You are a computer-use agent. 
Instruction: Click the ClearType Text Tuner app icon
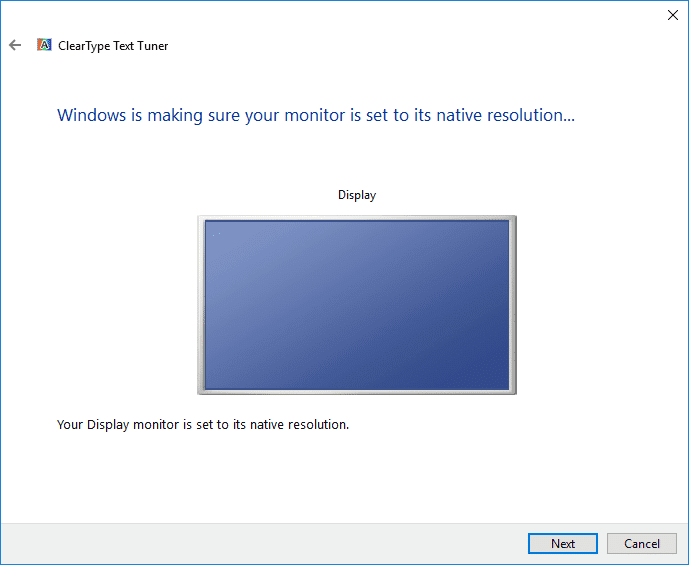[x=44, y=45]
